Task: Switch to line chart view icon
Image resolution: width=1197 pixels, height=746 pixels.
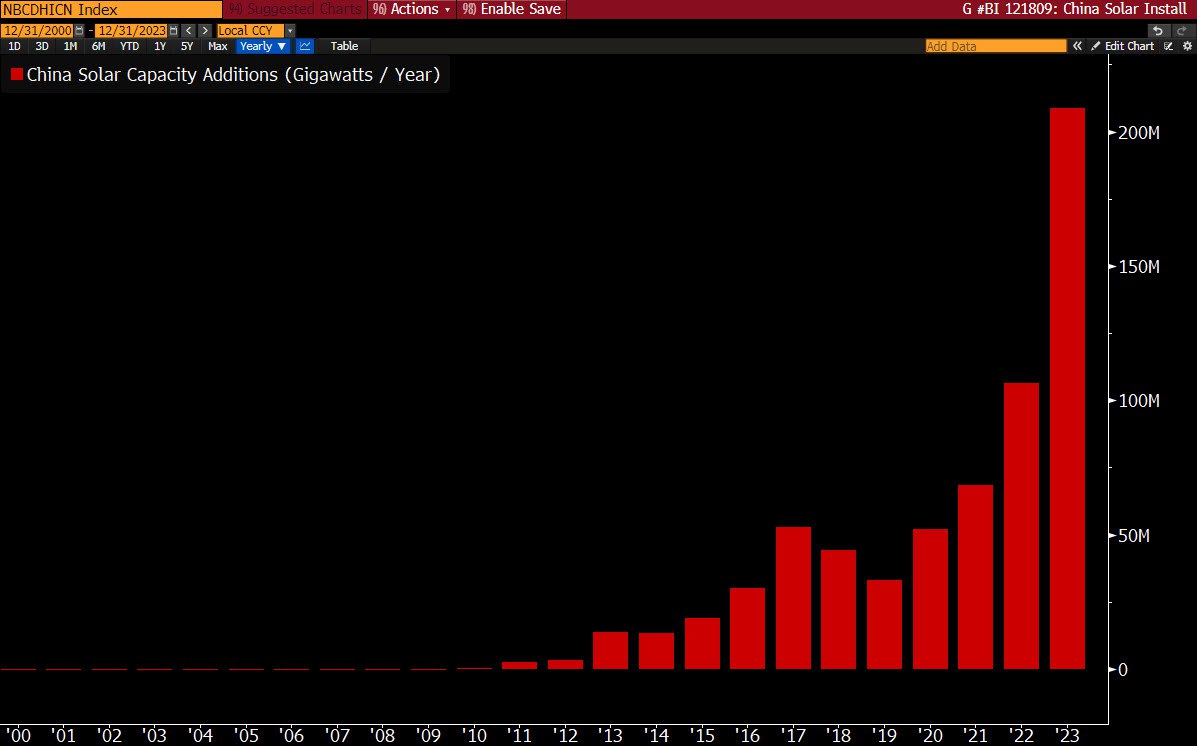Action: 305,46
